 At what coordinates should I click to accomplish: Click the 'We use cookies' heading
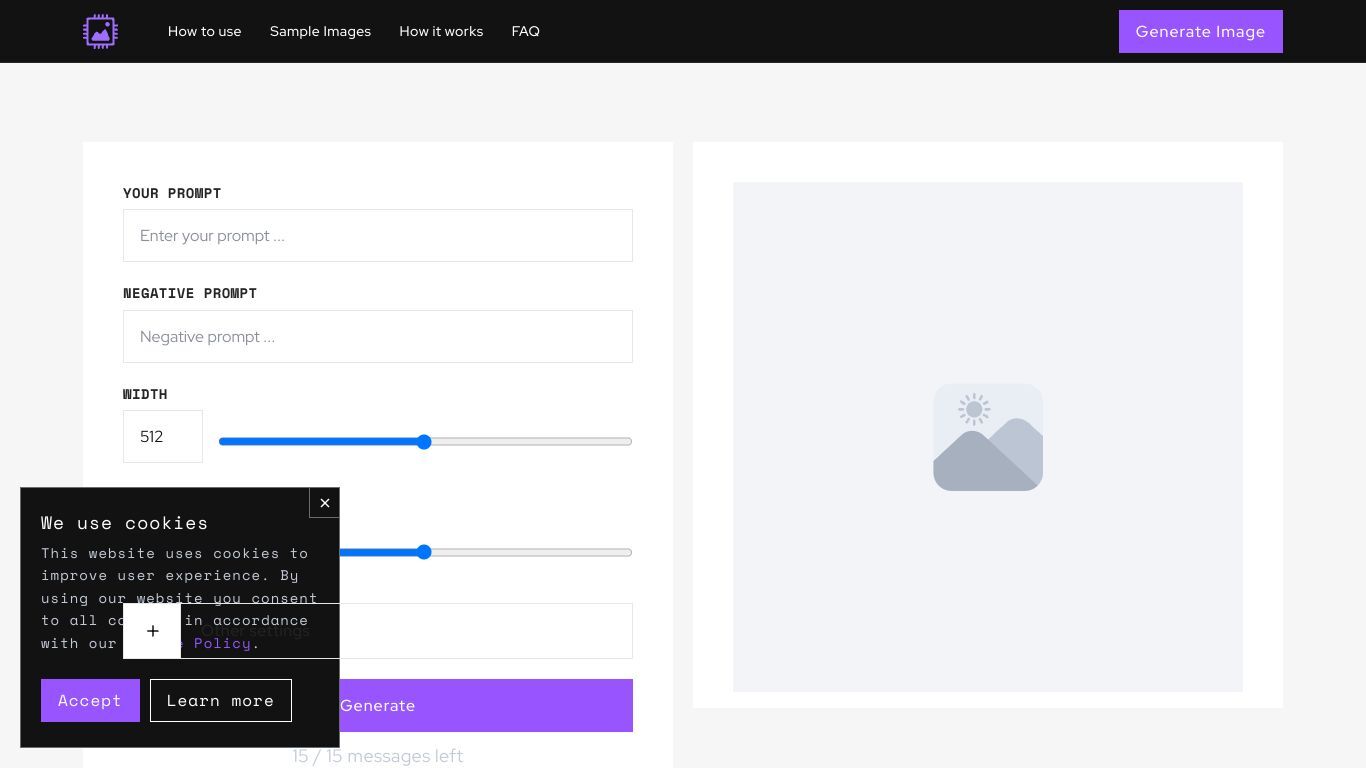click(x=125, y=522)
